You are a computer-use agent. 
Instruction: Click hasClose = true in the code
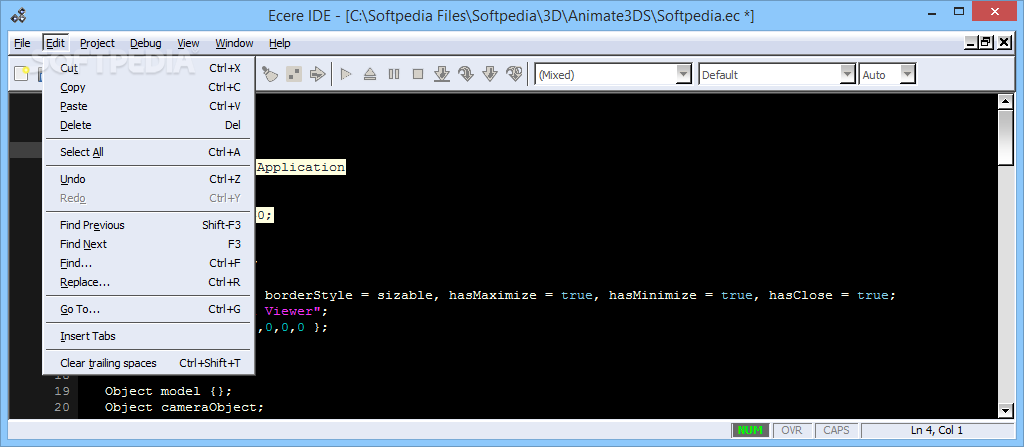click(x=828, y=295)
